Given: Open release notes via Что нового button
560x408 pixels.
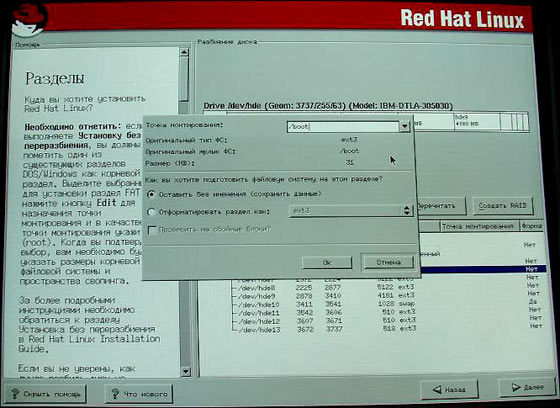Looking at the screenshot, I should tap(139, 394).
